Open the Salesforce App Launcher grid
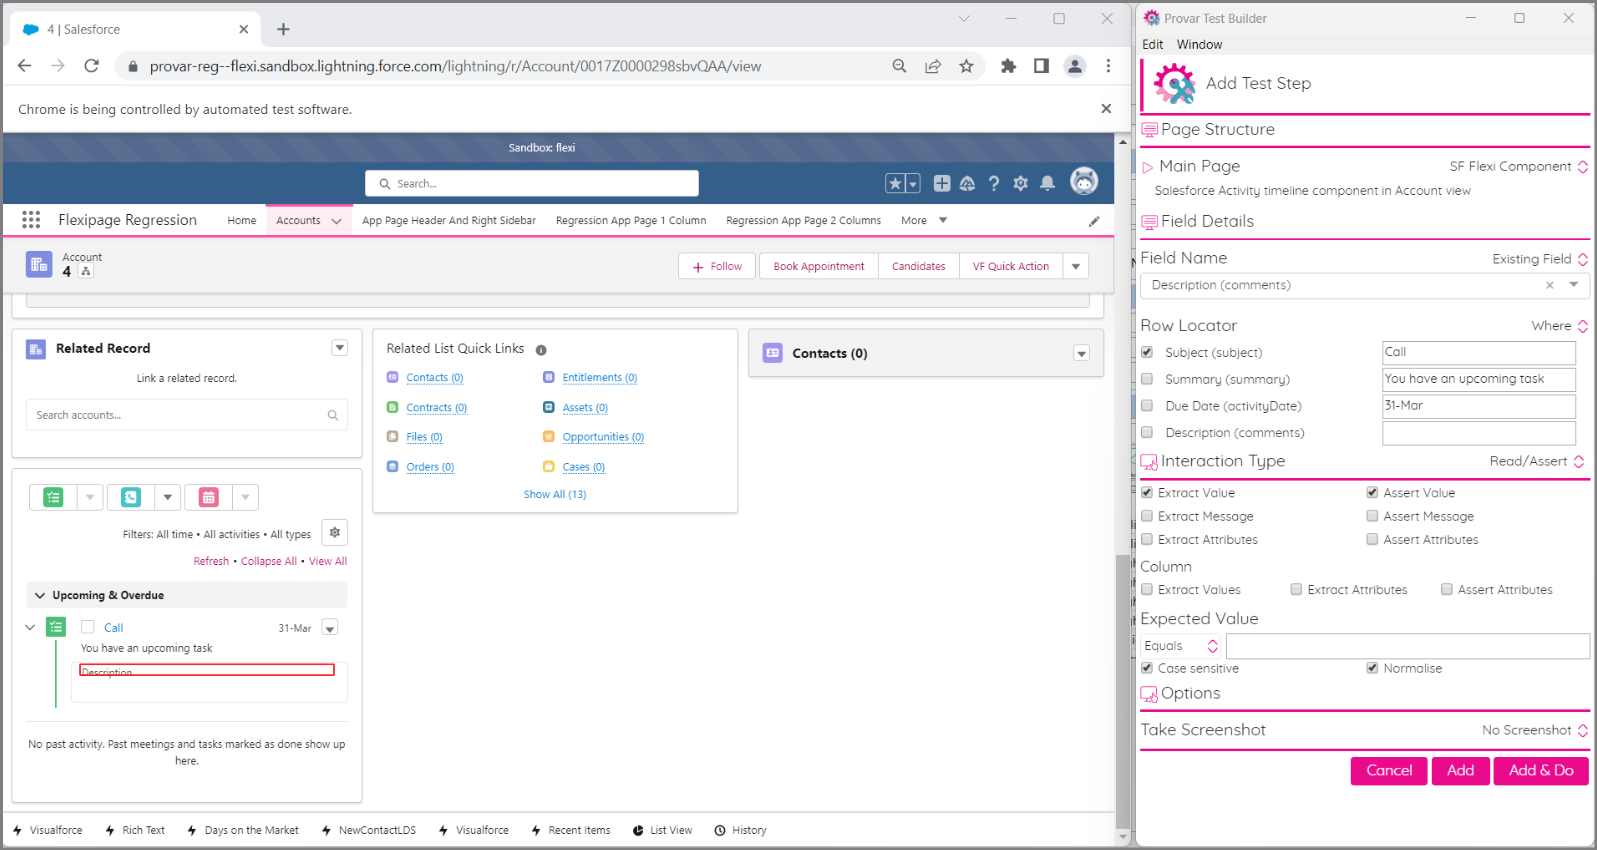 [x=31, y=220]
